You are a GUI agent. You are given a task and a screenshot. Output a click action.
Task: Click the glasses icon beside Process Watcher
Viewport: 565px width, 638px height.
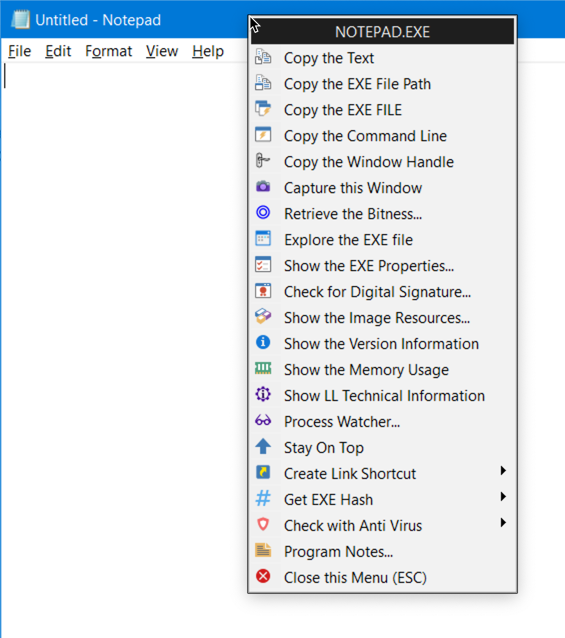[263, 420]
